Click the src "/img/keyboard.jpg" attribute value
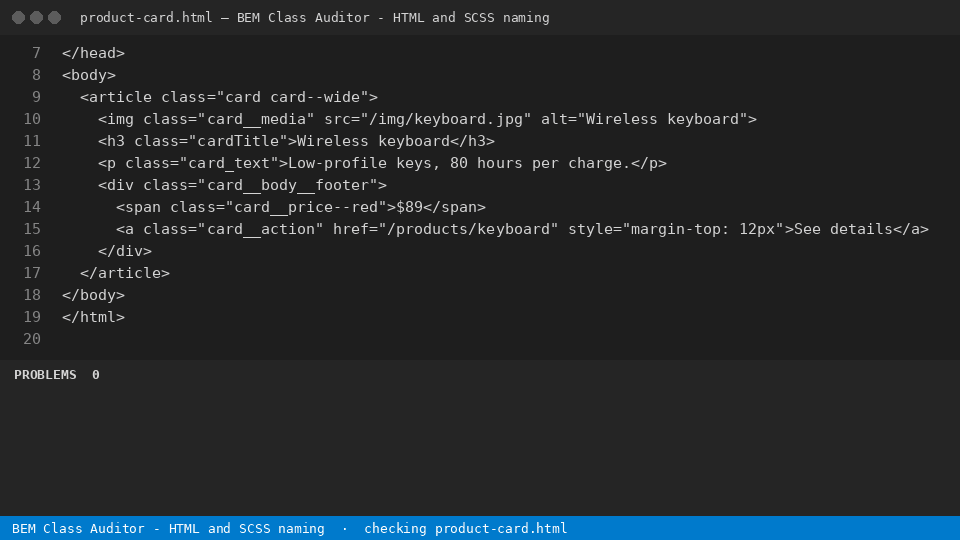Image resolution: width=960 pixels, height=540 pixels. tap(446, 119)
